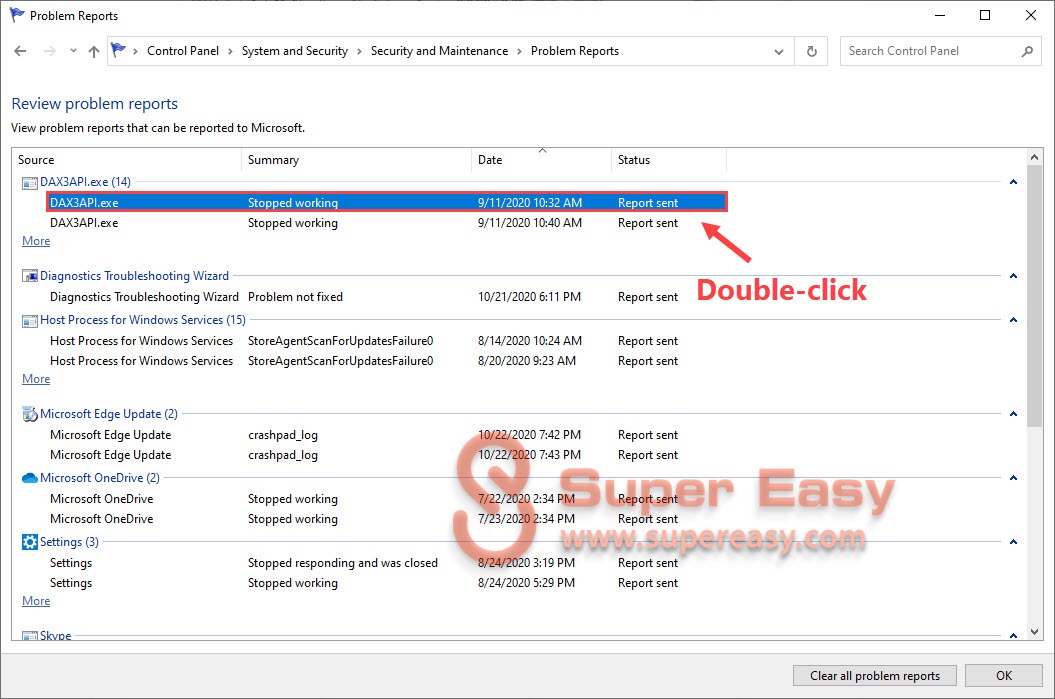1055x699 pixels.
Task: Click the Settings gear group icon
Action: point(30,542)
